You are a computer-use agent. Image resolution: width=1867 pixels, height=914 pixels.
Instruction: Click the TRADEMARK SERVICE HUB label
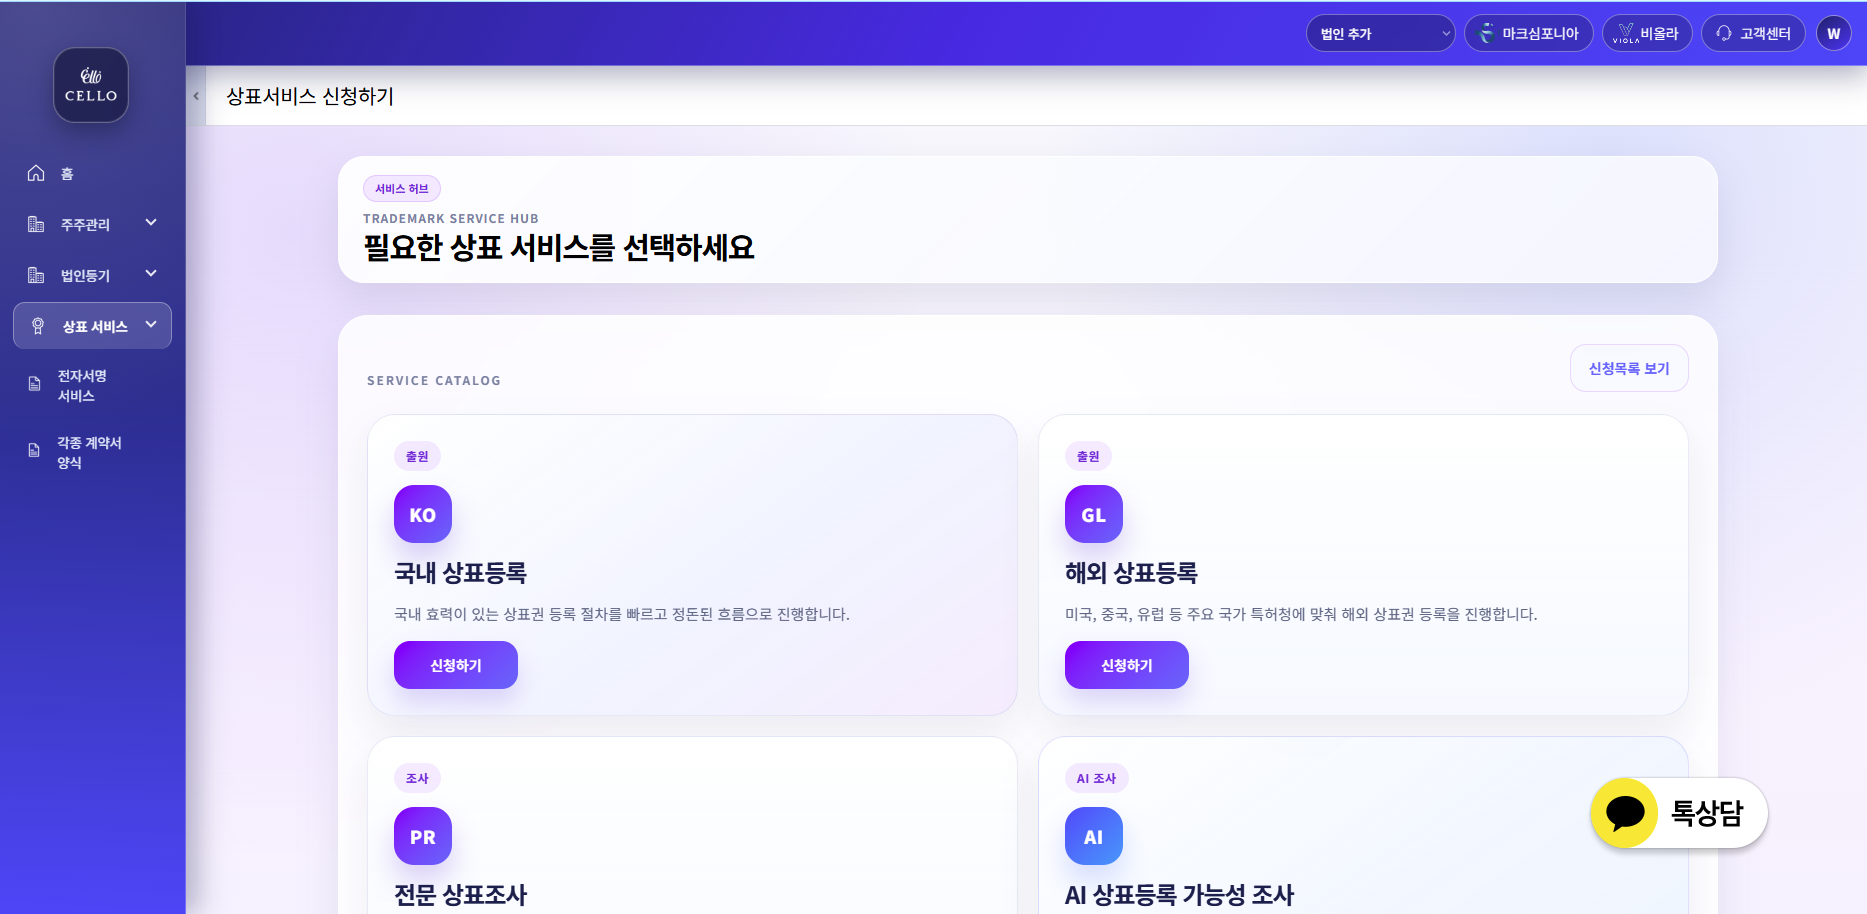click(451, 218)
